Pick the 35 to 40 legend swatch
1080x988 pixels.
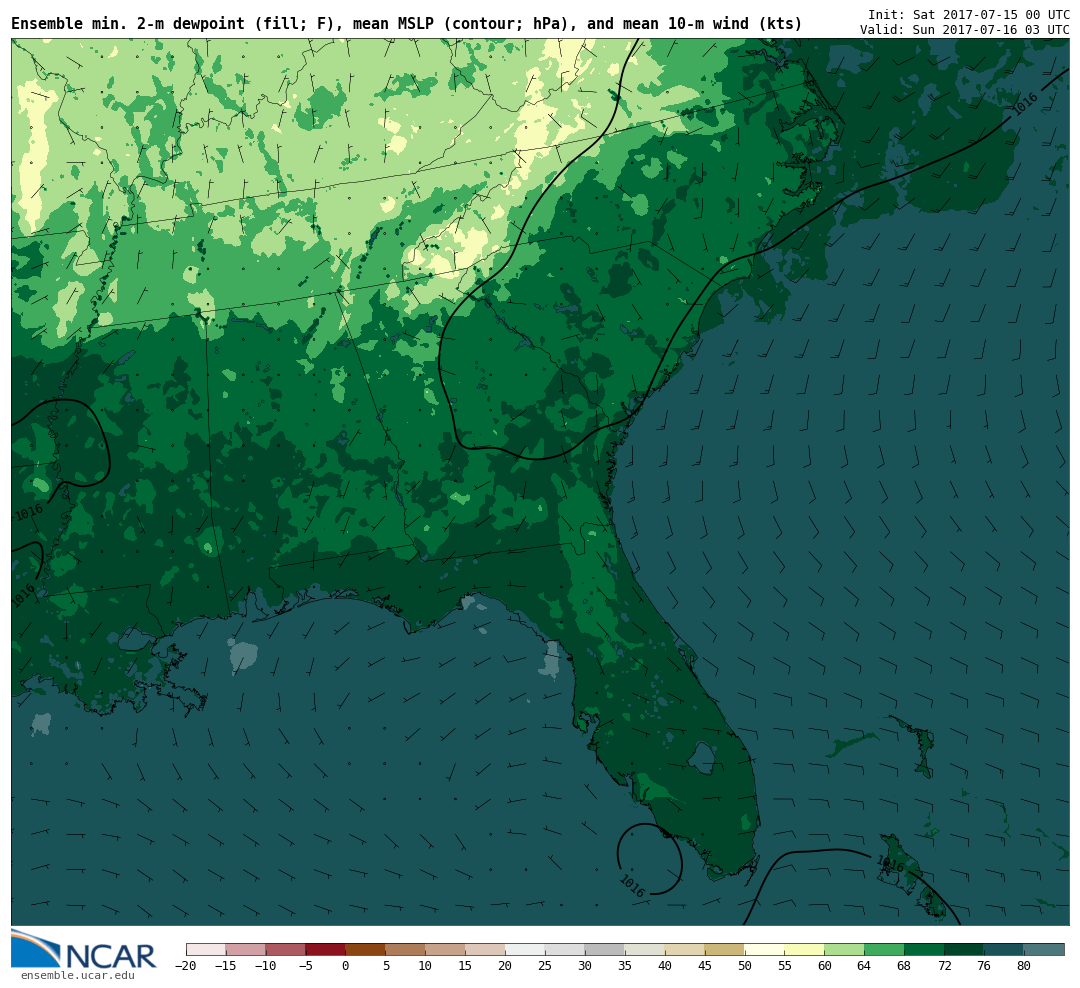click(645, 949)
